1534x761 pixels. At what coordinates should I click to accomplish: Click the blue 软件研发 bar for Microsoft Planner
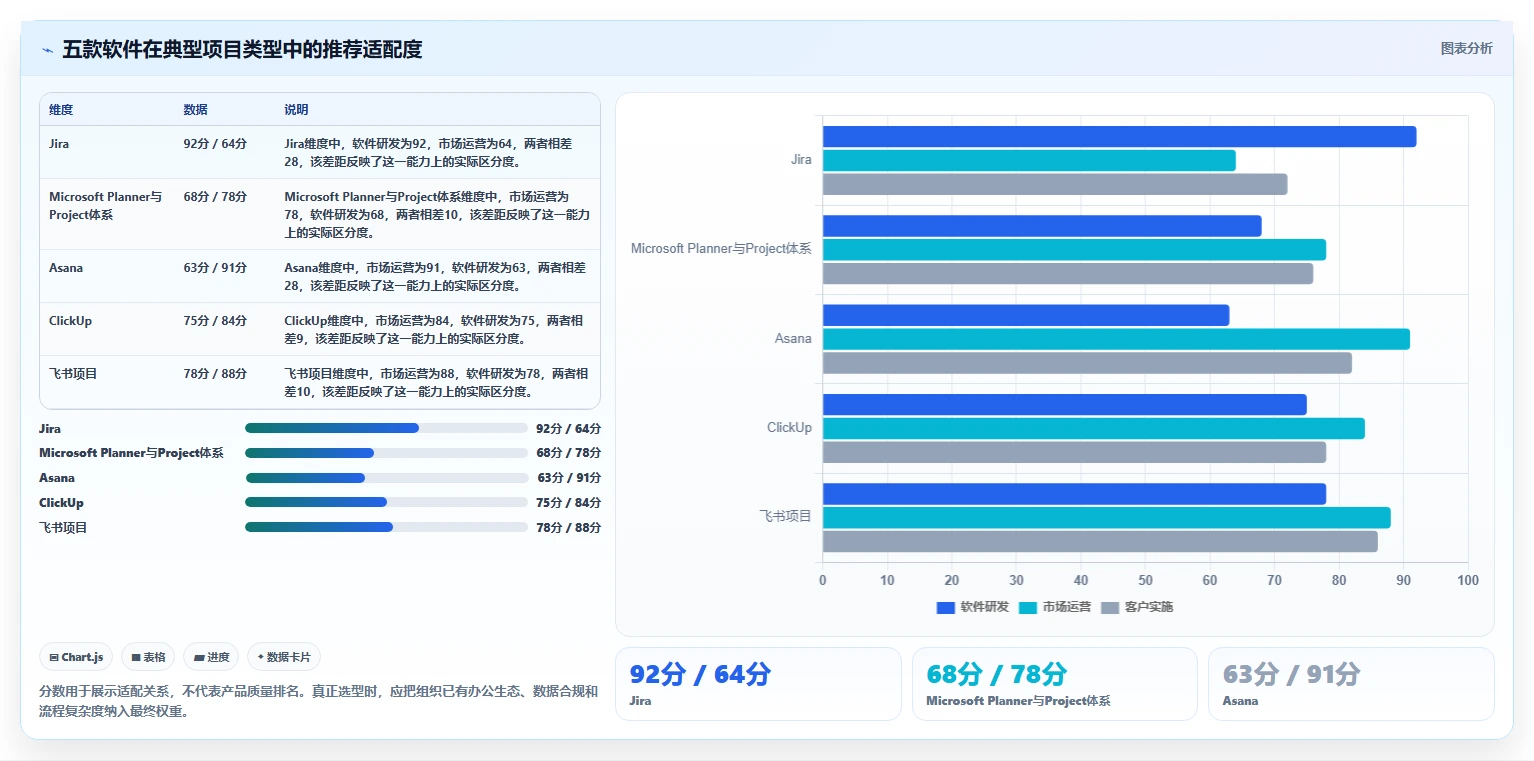[1042, 226]
